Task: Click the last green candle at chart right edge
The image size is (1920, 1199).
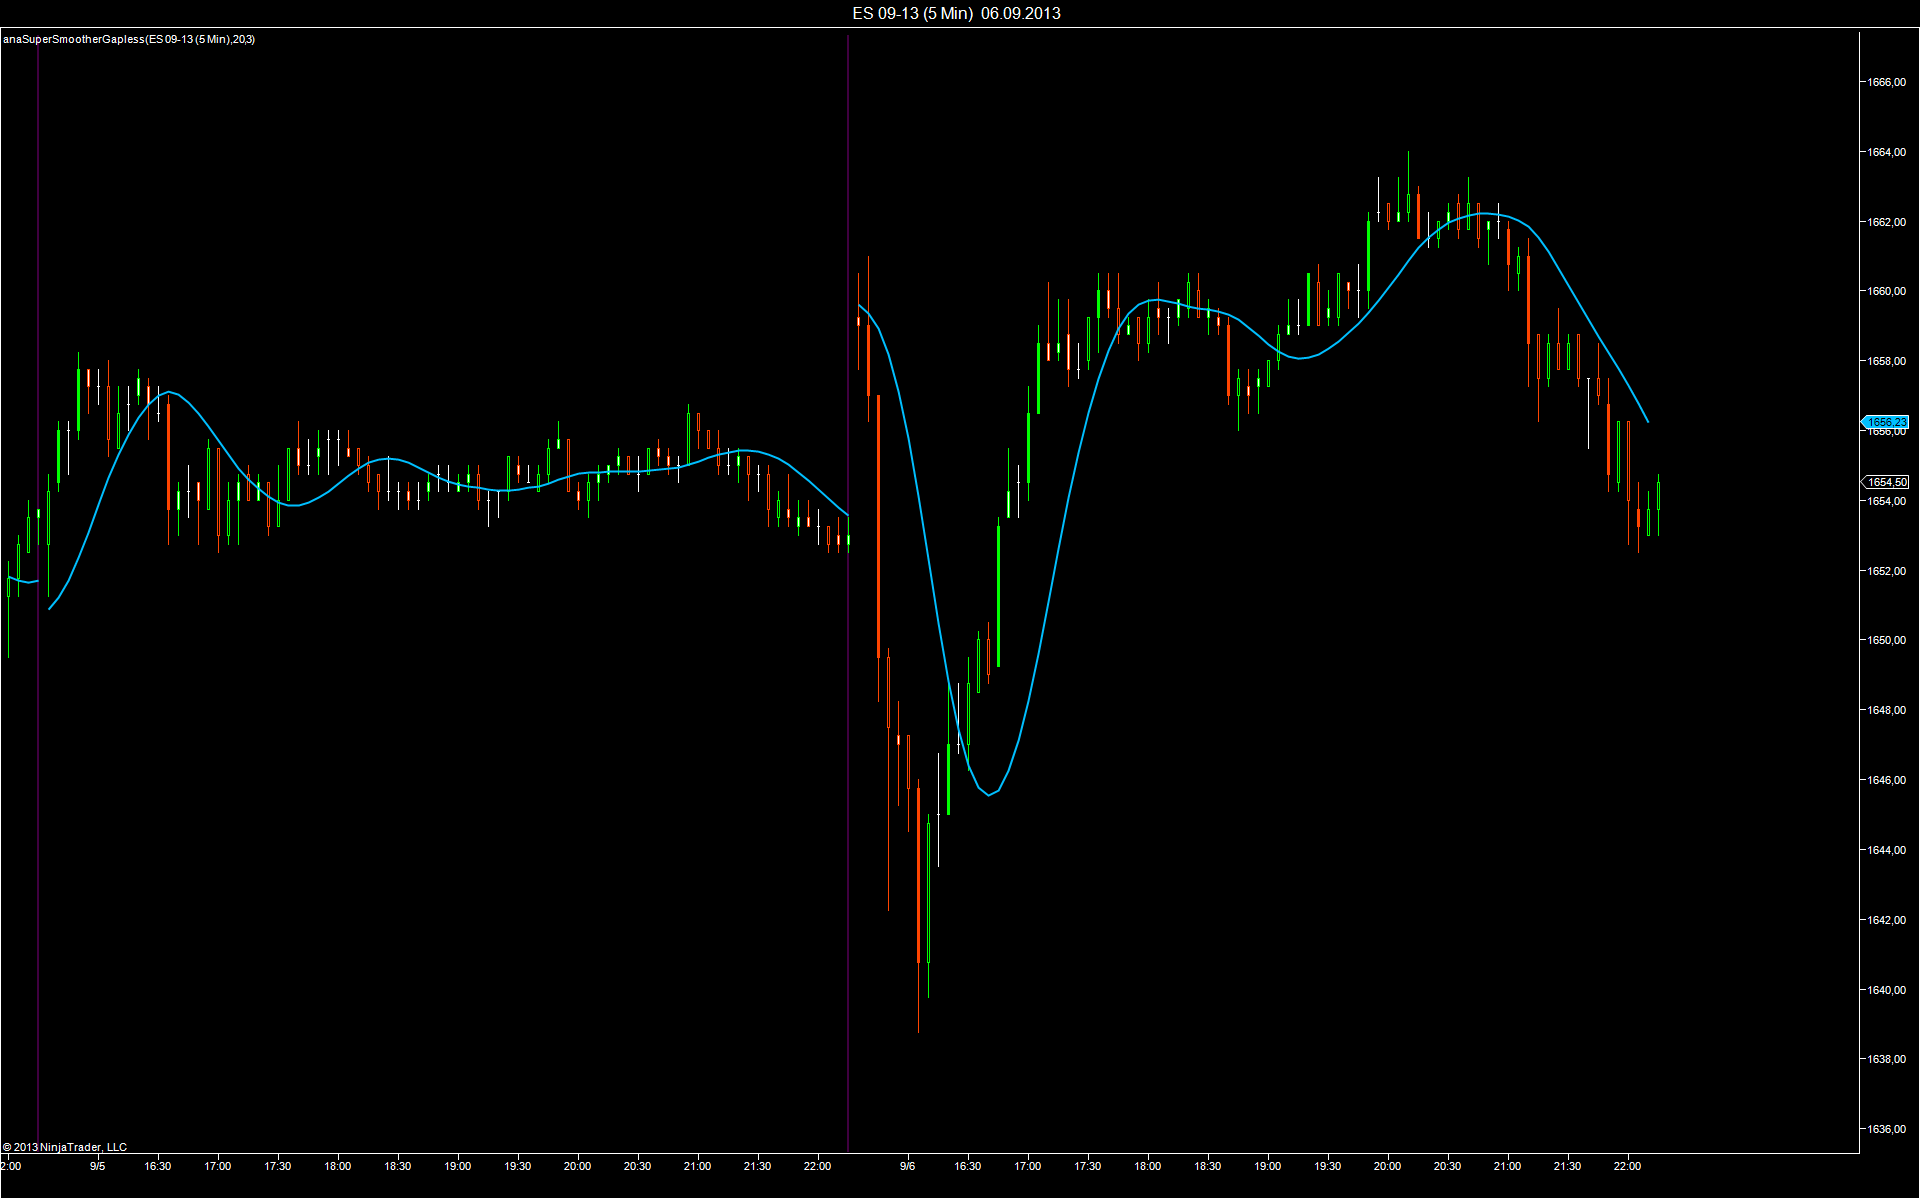Action: (x=1658, y=504)
